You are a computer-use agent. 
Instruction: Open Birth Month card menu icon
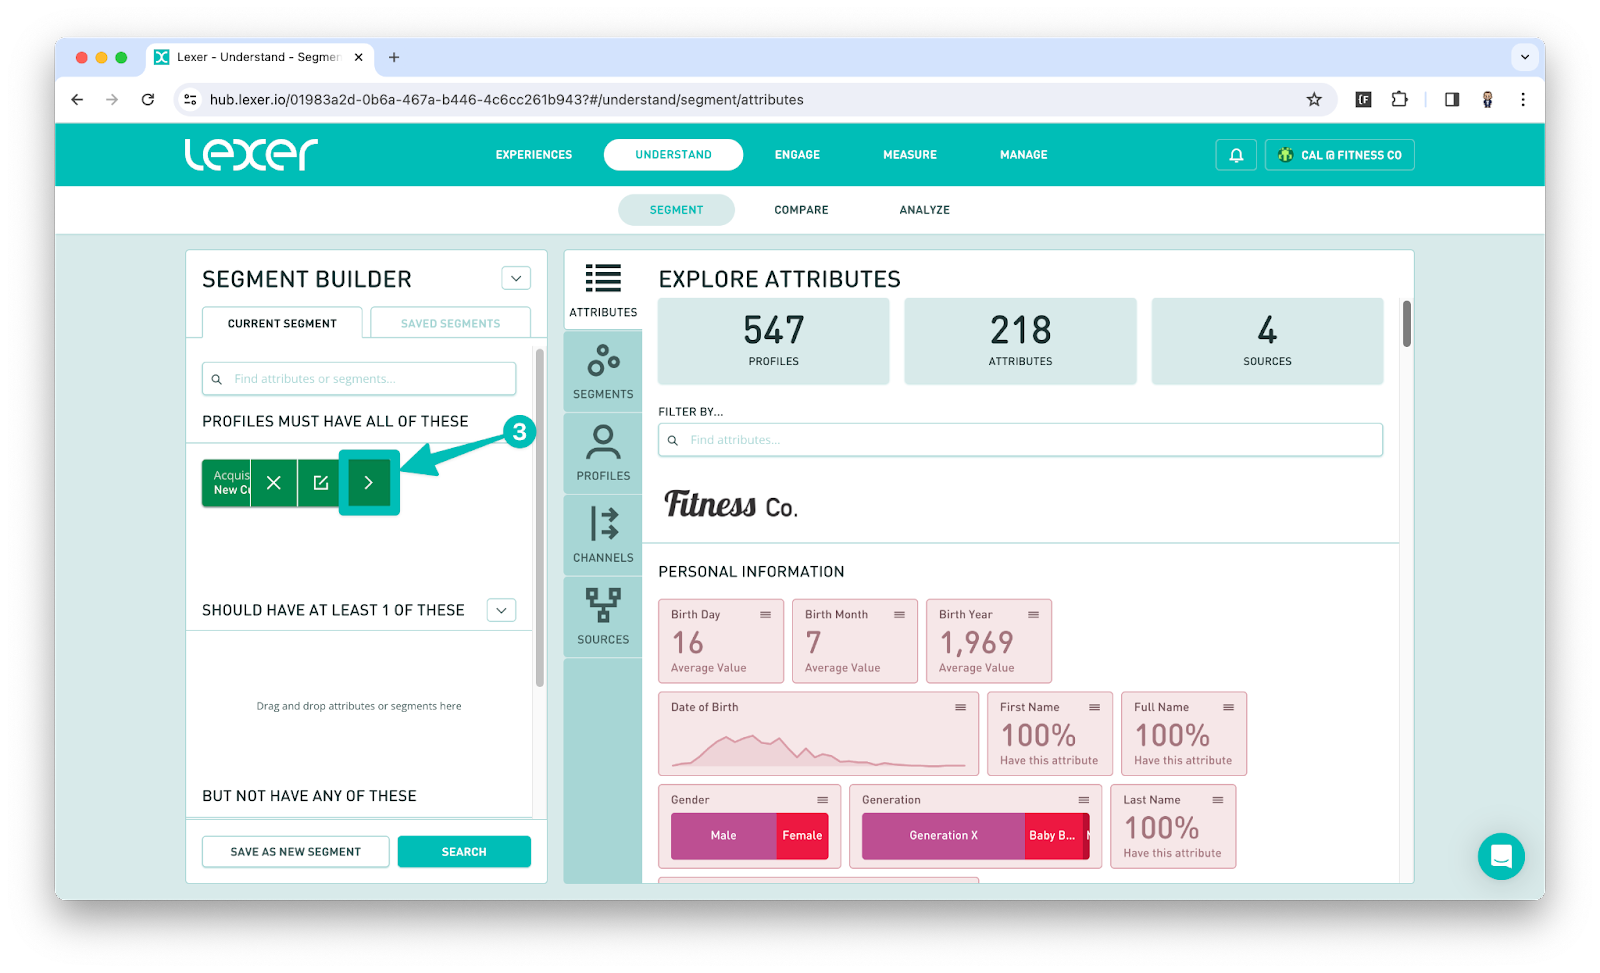click(x=899, y=614)
